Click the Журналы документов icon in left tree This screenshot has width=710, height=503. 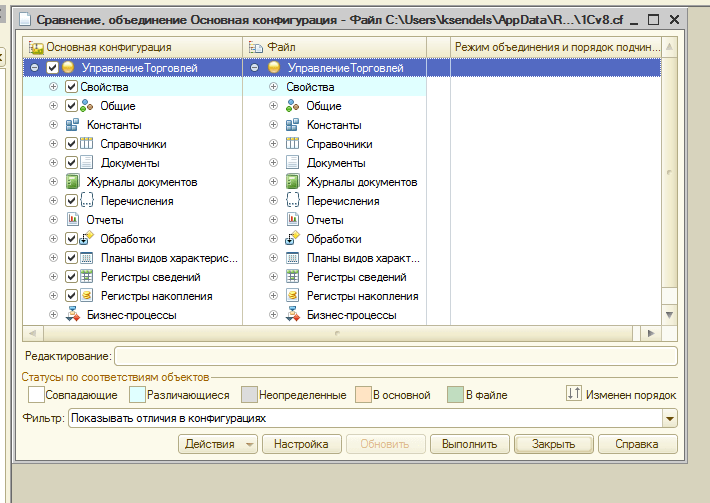tap(72, 182)
